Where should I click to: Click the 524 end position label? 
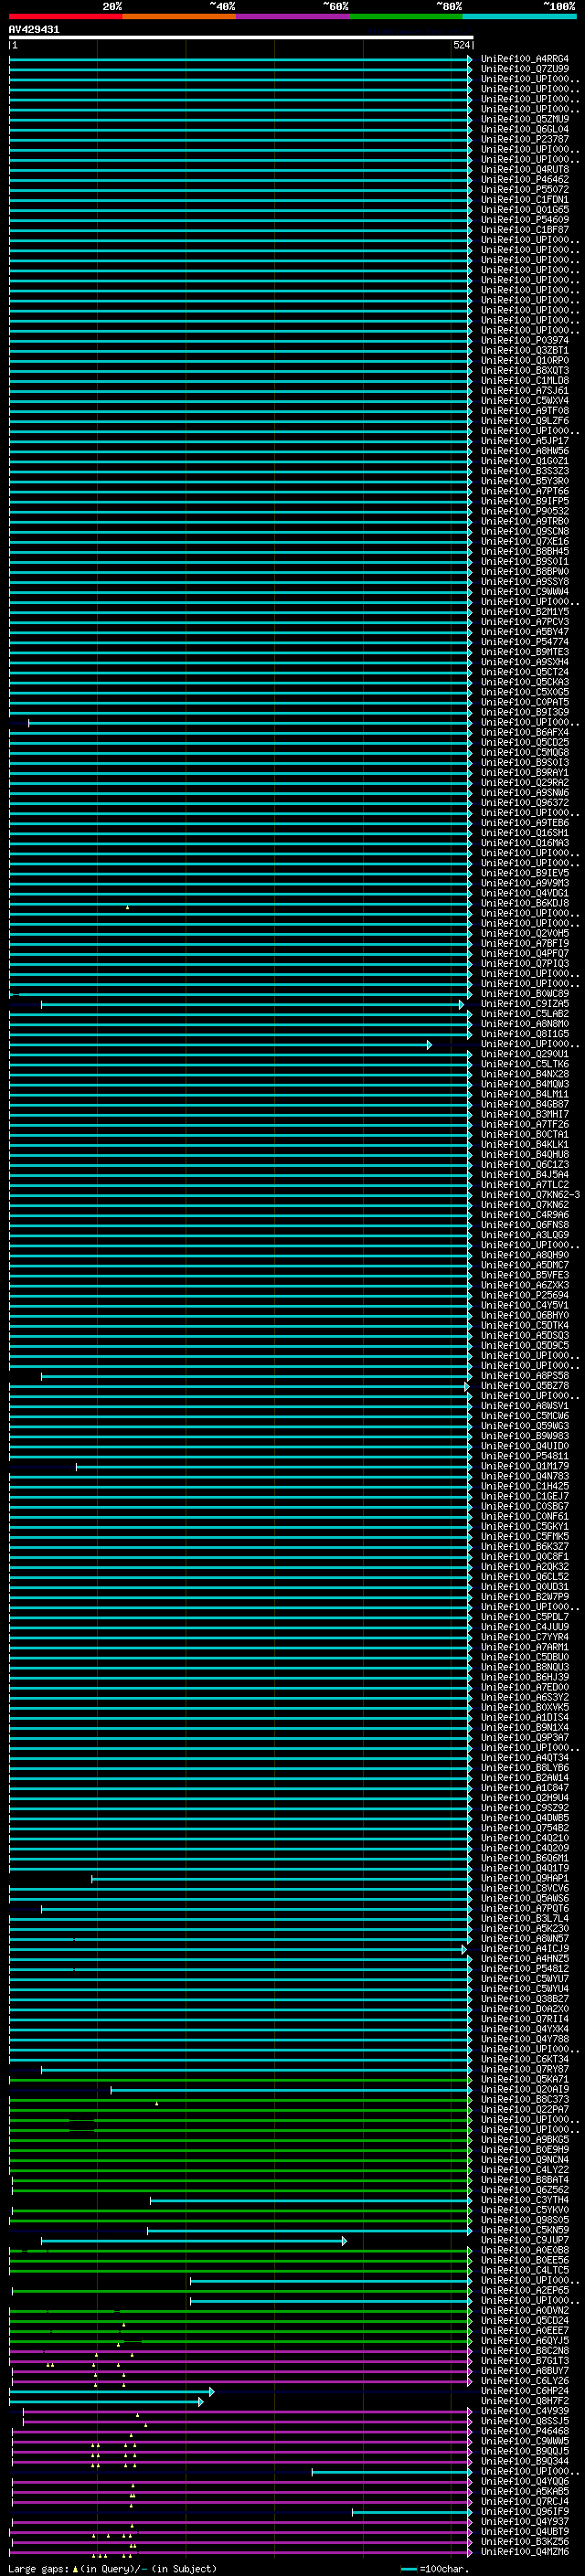coord(461,45)
